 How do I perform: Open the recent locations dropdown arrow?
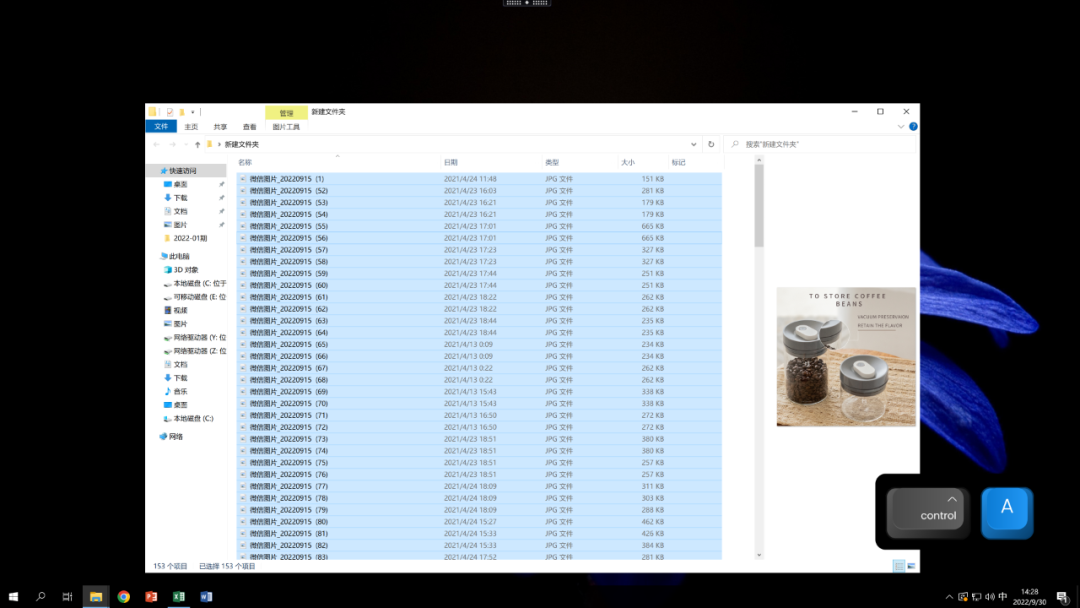pyautogui.click(x=185, y=144)
